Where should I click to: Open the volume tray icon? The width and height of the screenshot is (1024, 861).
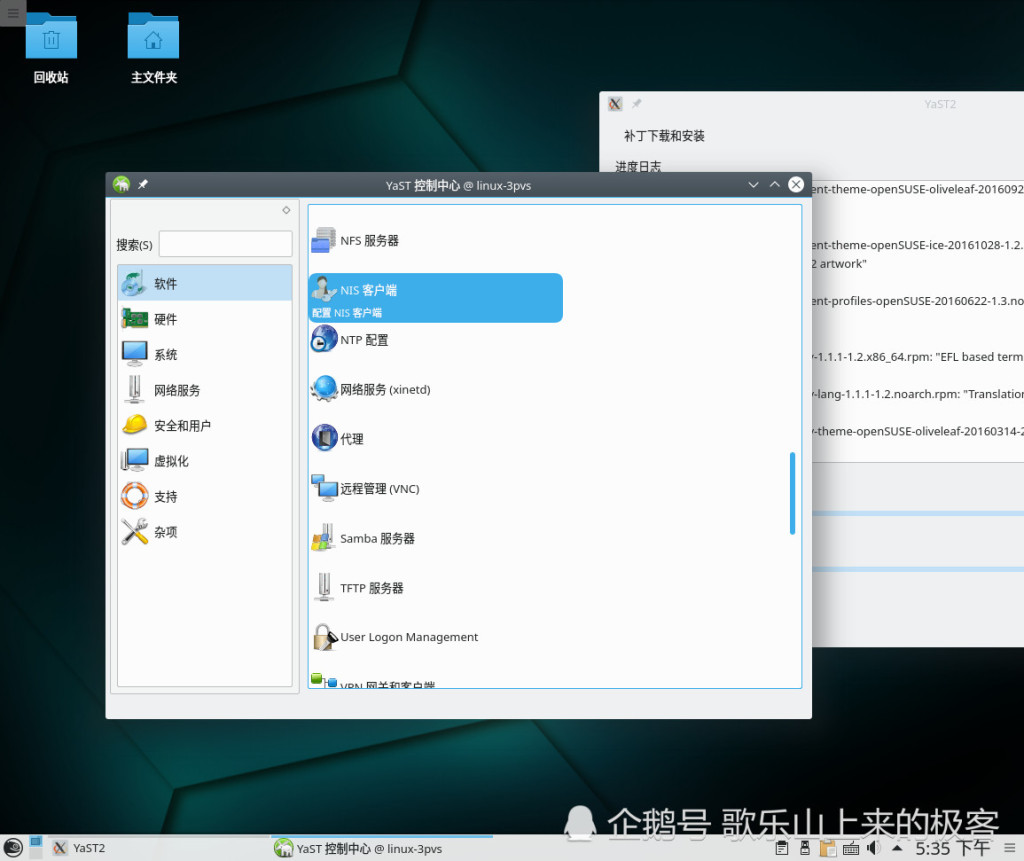[873, 848]
